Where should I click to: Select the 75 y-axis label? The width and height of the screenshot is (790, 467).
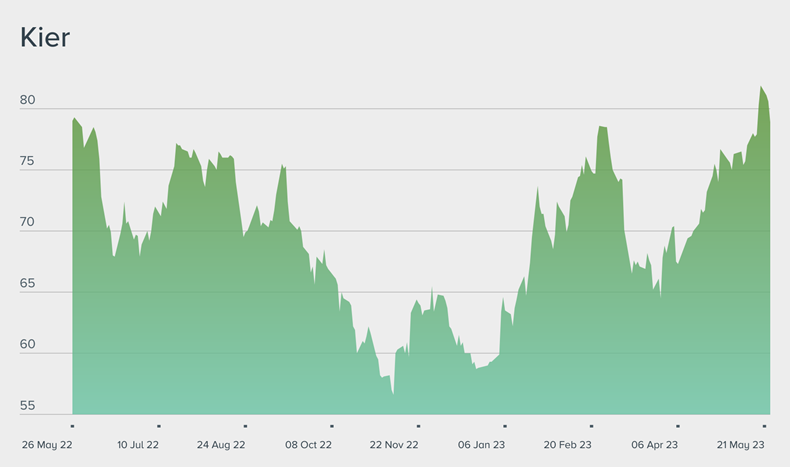pyautogui.click(x=27, y=162)
